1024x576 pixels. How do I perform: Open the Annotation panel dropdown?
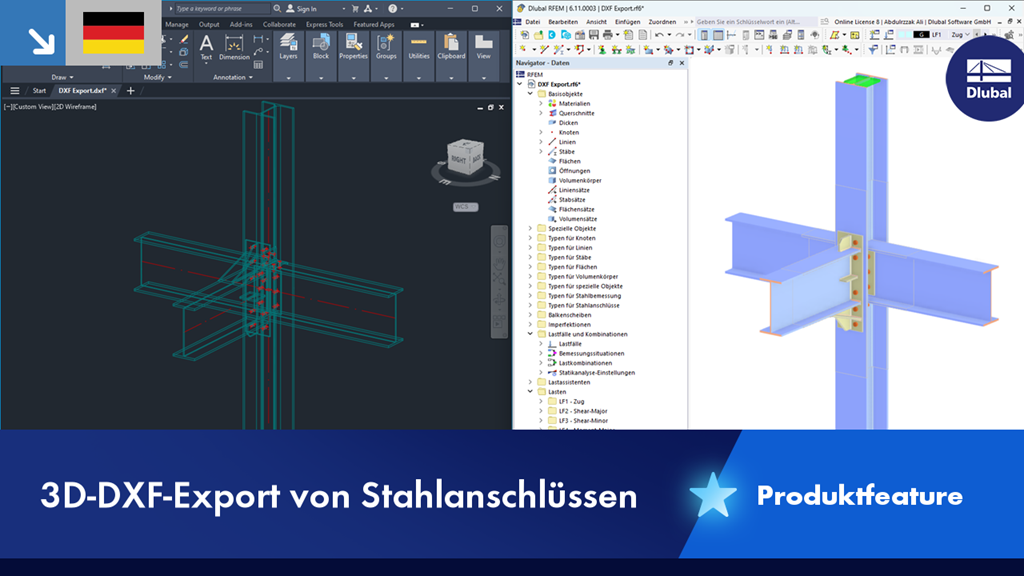(x=232, y=77)
